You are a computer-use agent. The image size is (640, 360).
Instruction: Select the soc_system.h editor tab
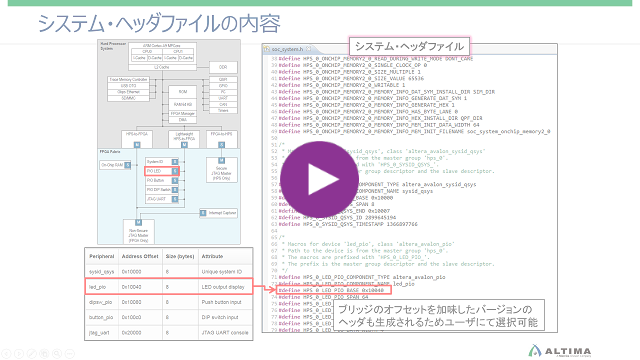[287, 49]
